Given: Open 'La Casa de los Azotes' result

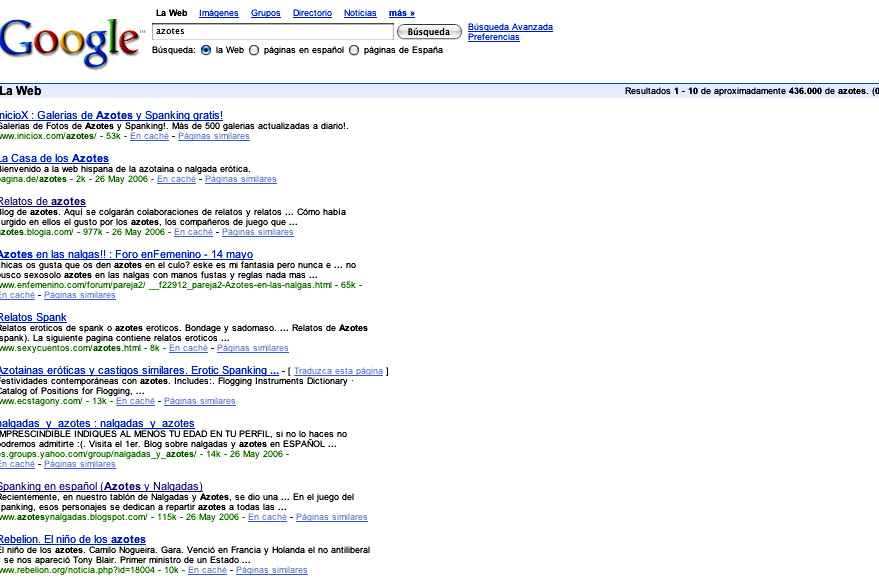Looking at the screenshot, I should pyautogui.click(x=54, y=158).
